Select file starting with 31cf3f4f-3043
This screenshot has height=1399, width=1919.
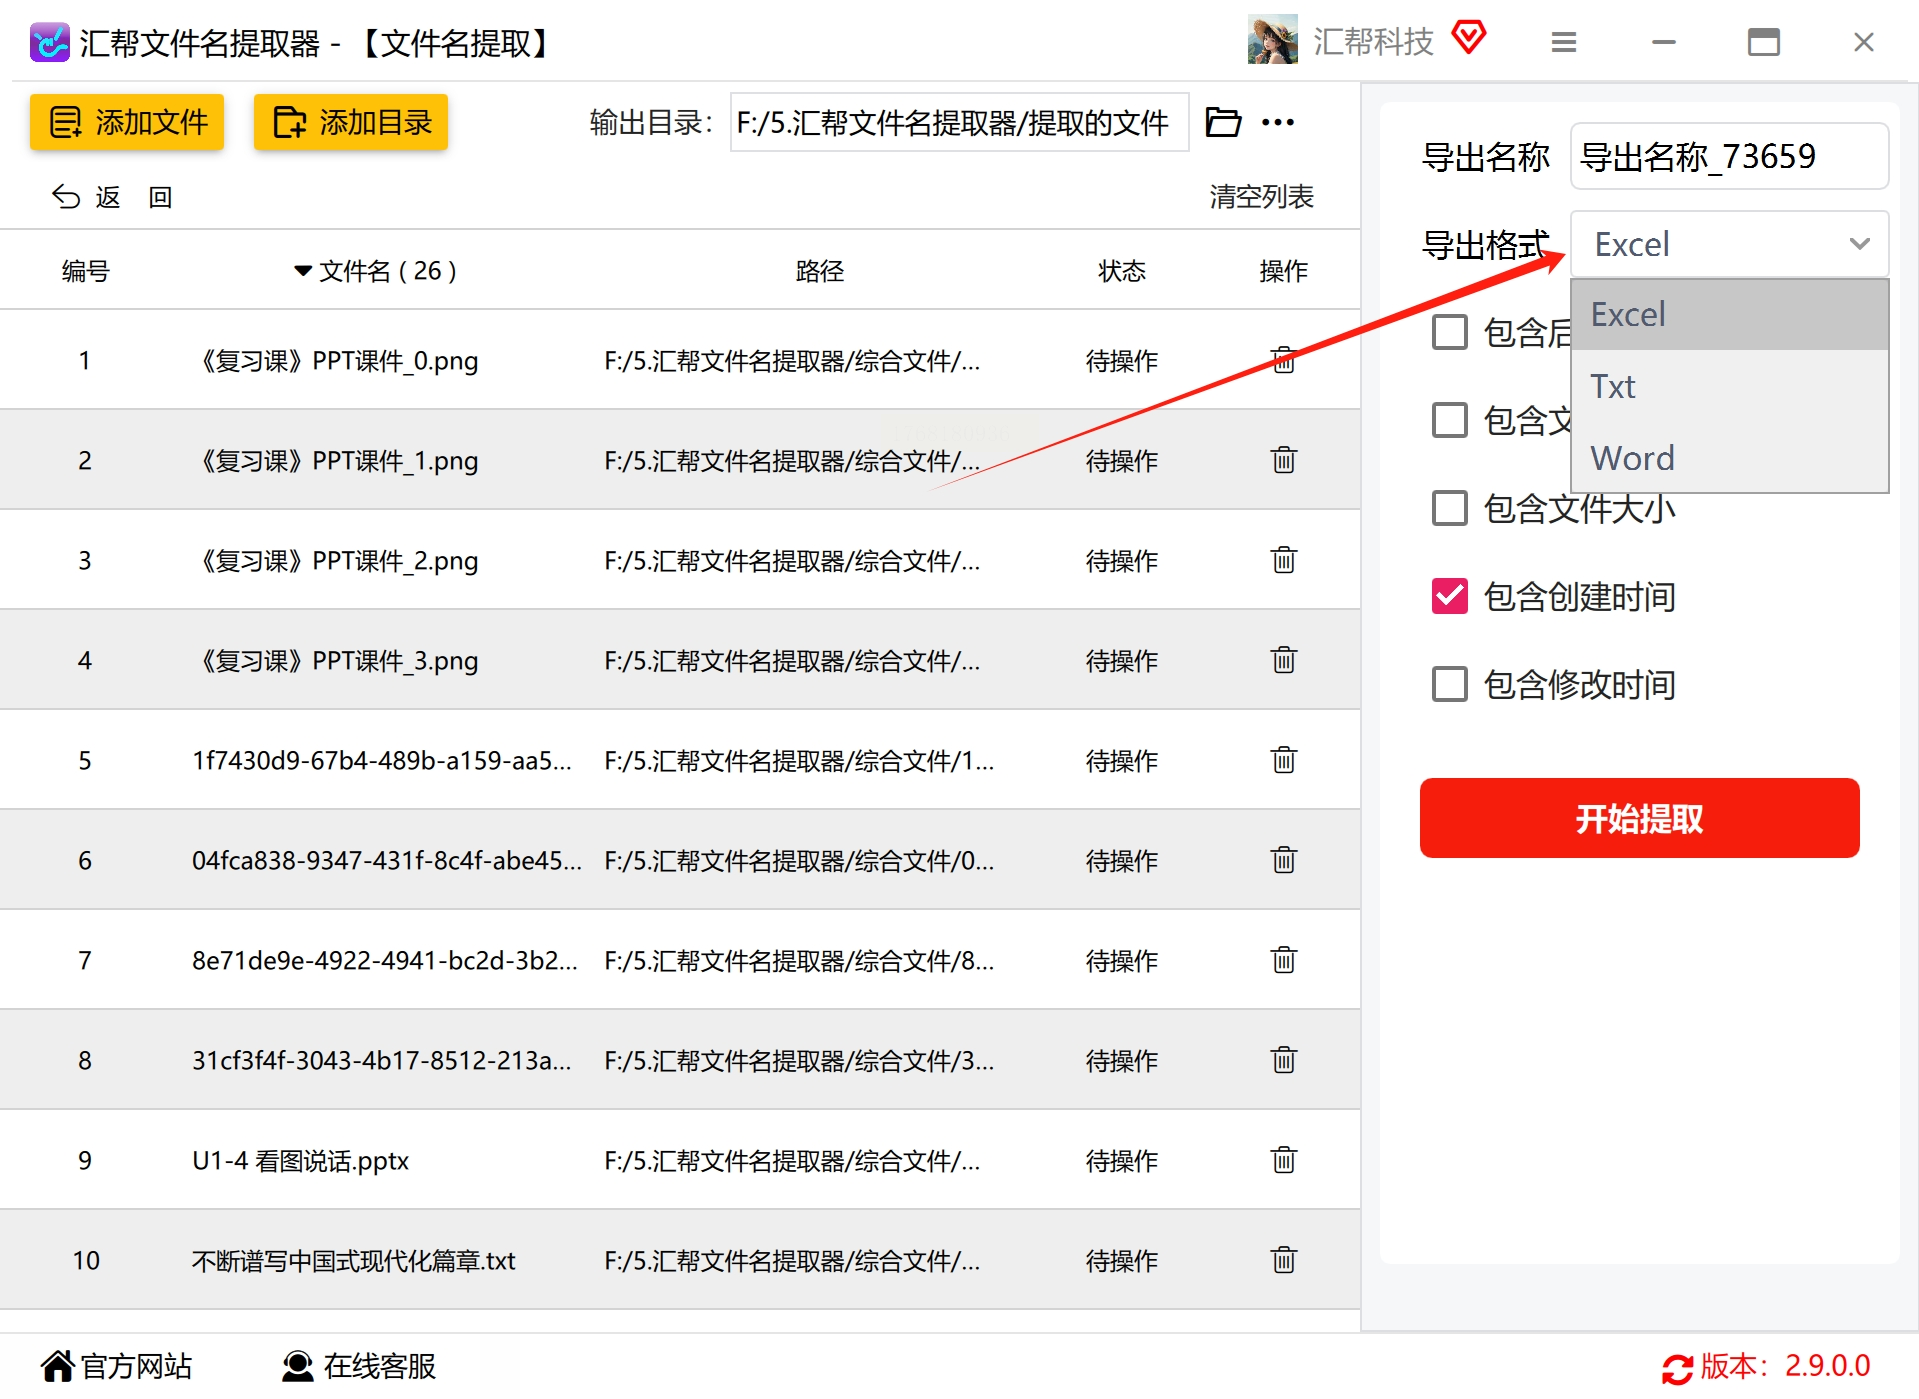(x=382, y=1060)
